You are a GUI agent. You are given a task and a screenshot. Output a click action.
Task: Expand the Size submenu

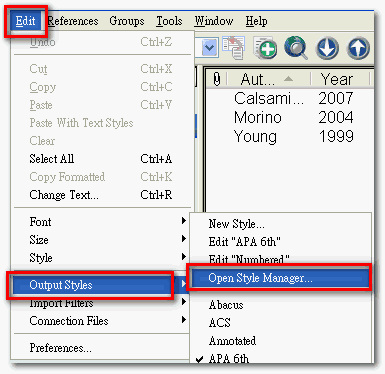point(101,240)
